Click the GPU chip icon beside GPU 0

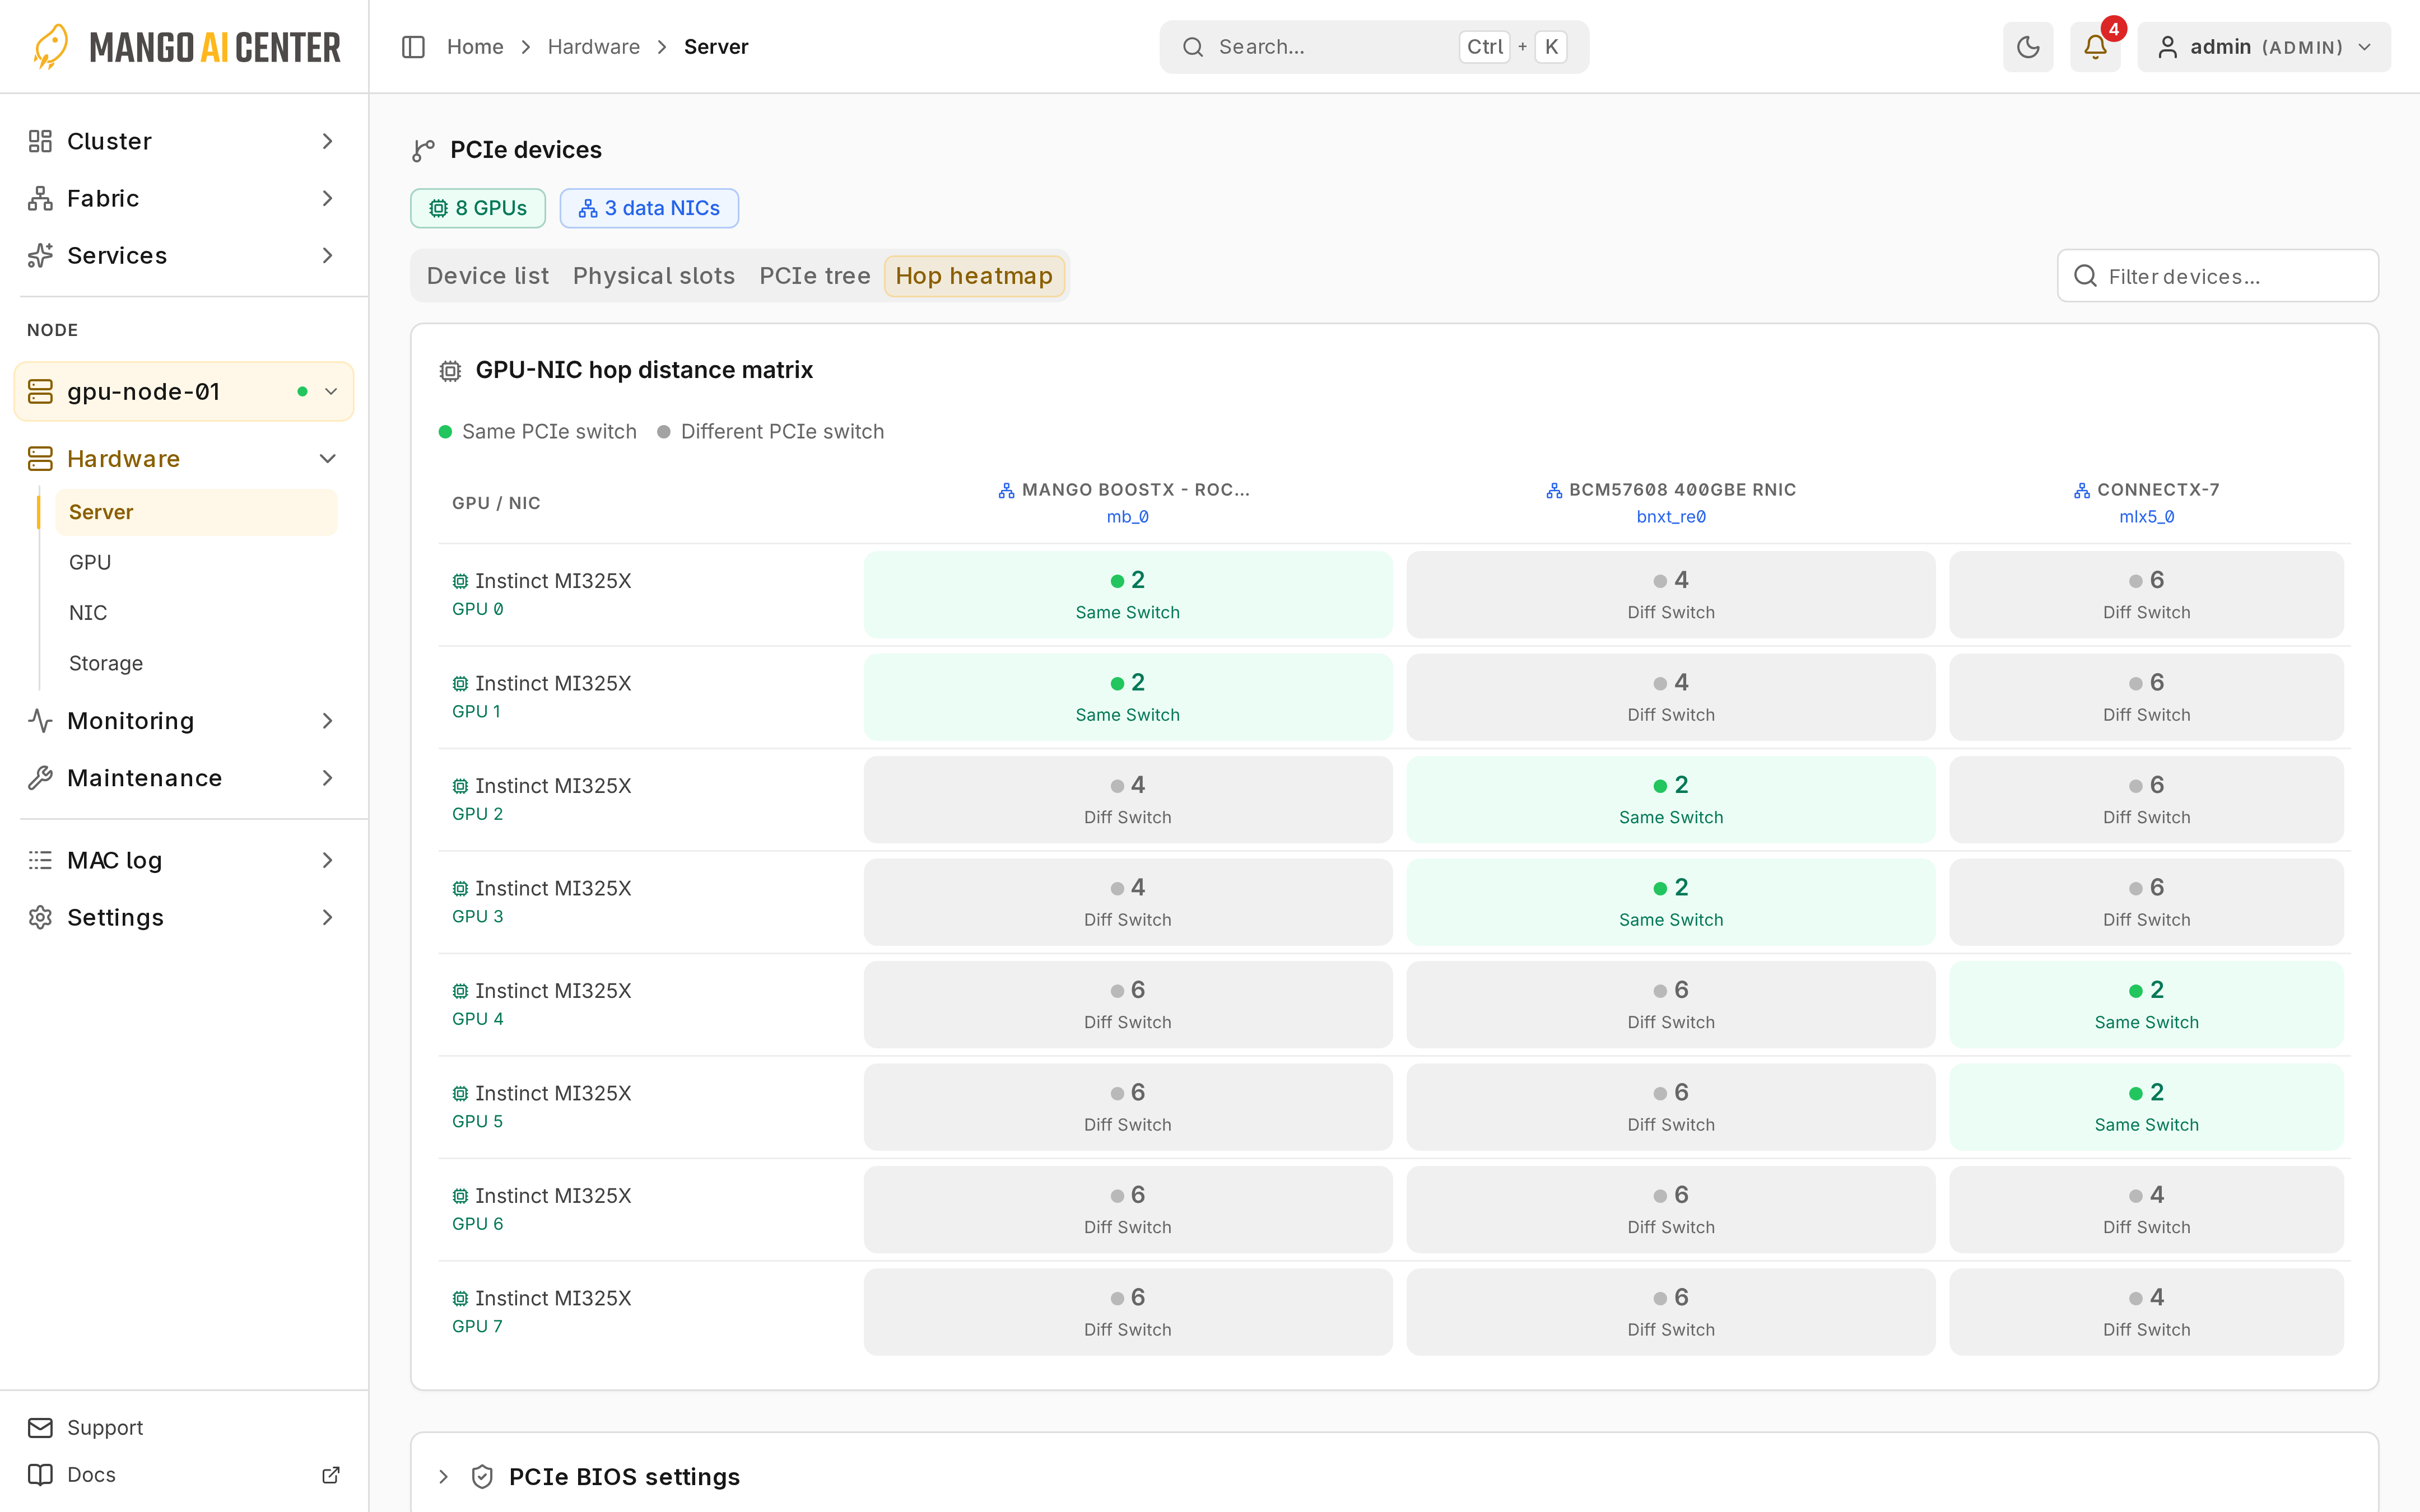pos(460,581)
